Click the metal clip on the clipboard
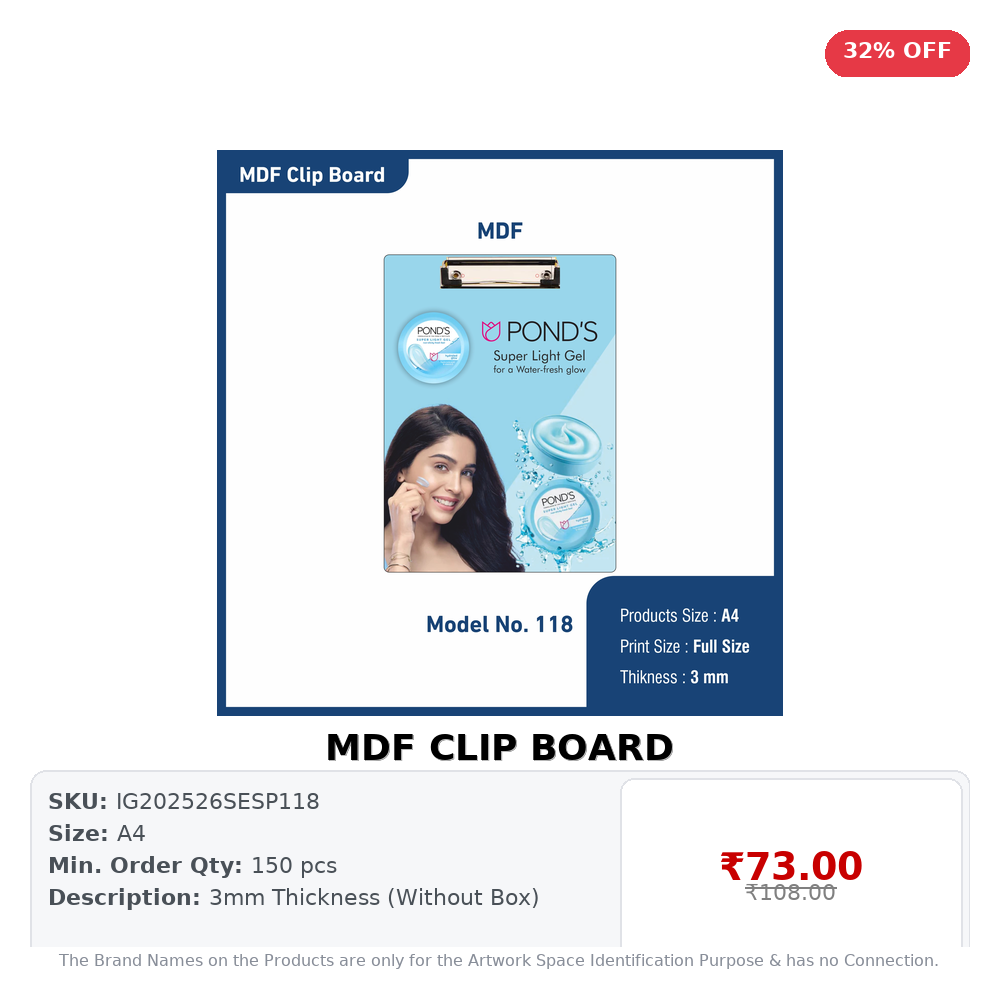 [x=500, y=272]
